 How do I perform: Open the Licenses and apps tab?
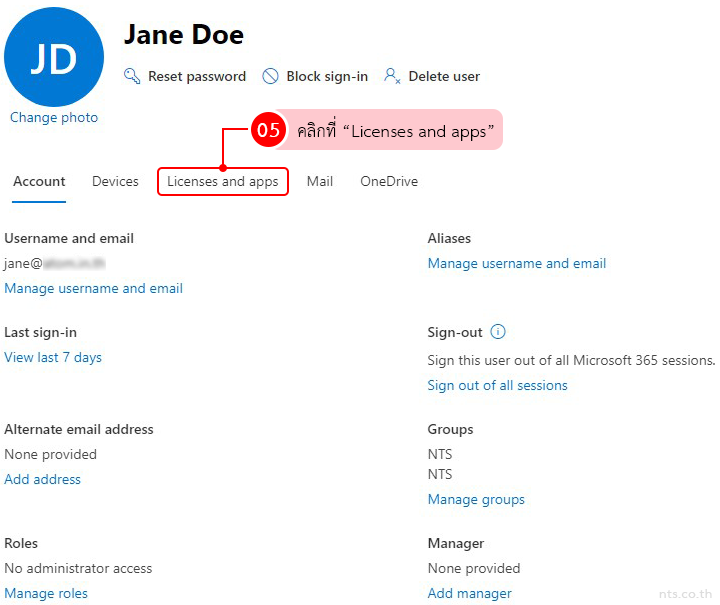pos(223,181)
